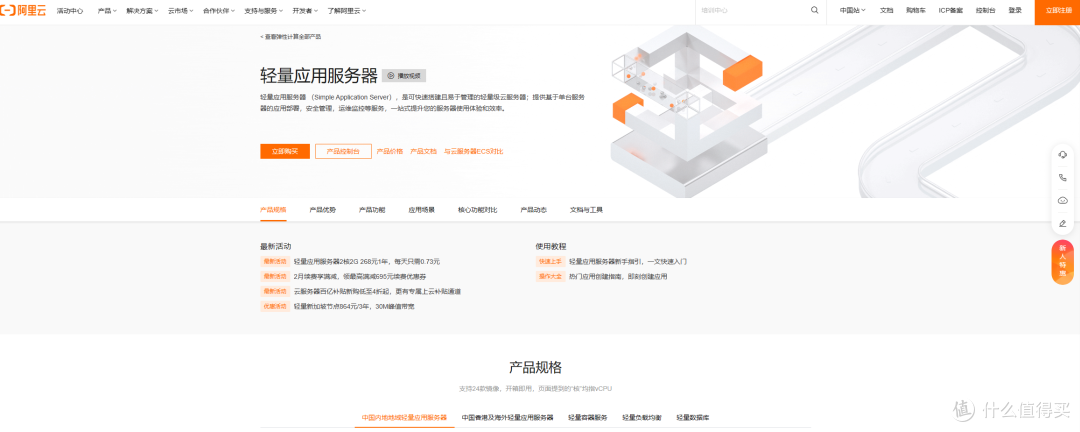Expand the 产品 dropdown menu
Viewport: 1080px width, 432px height.
click(x=107, y=11)
